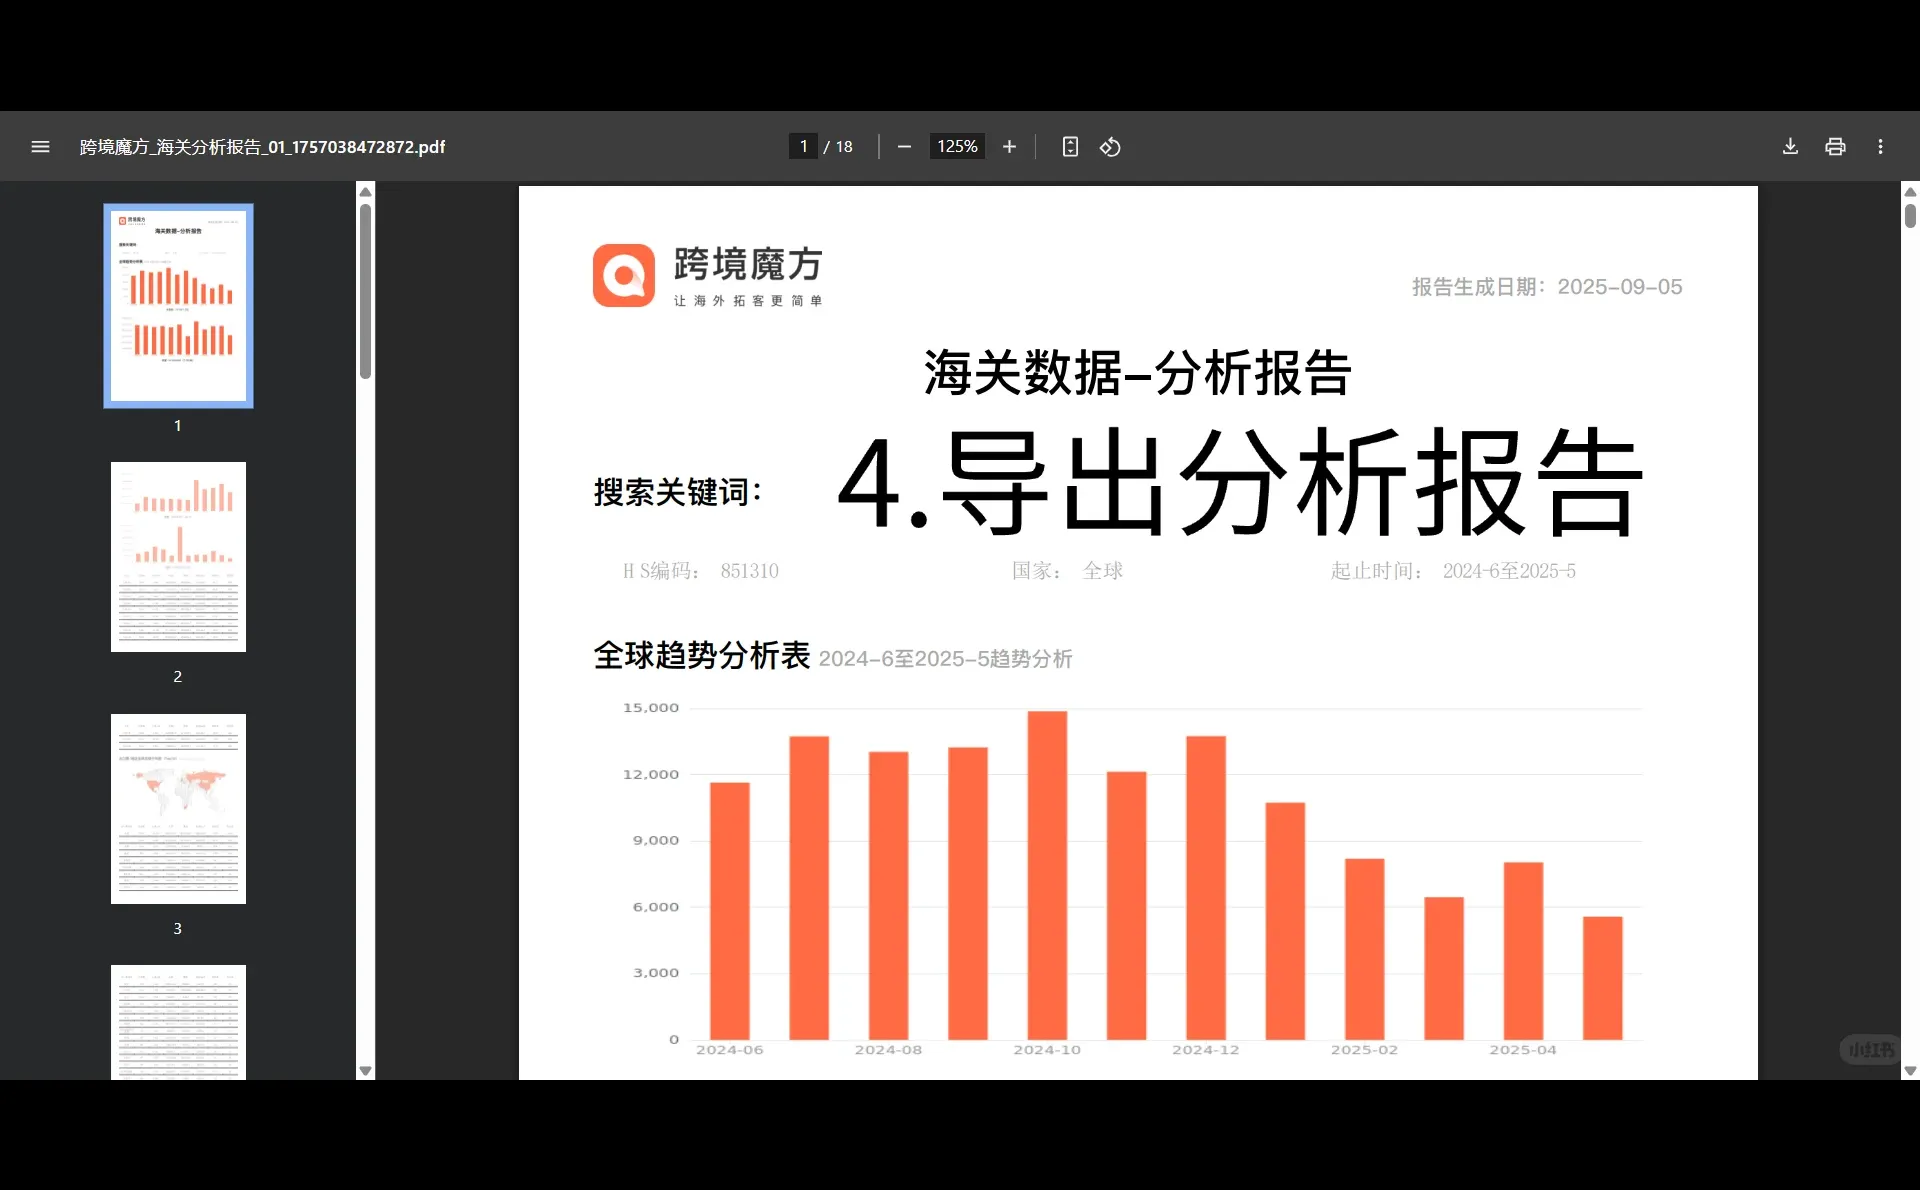Open the three-dot more options menu

click(x=1880, y=146)
